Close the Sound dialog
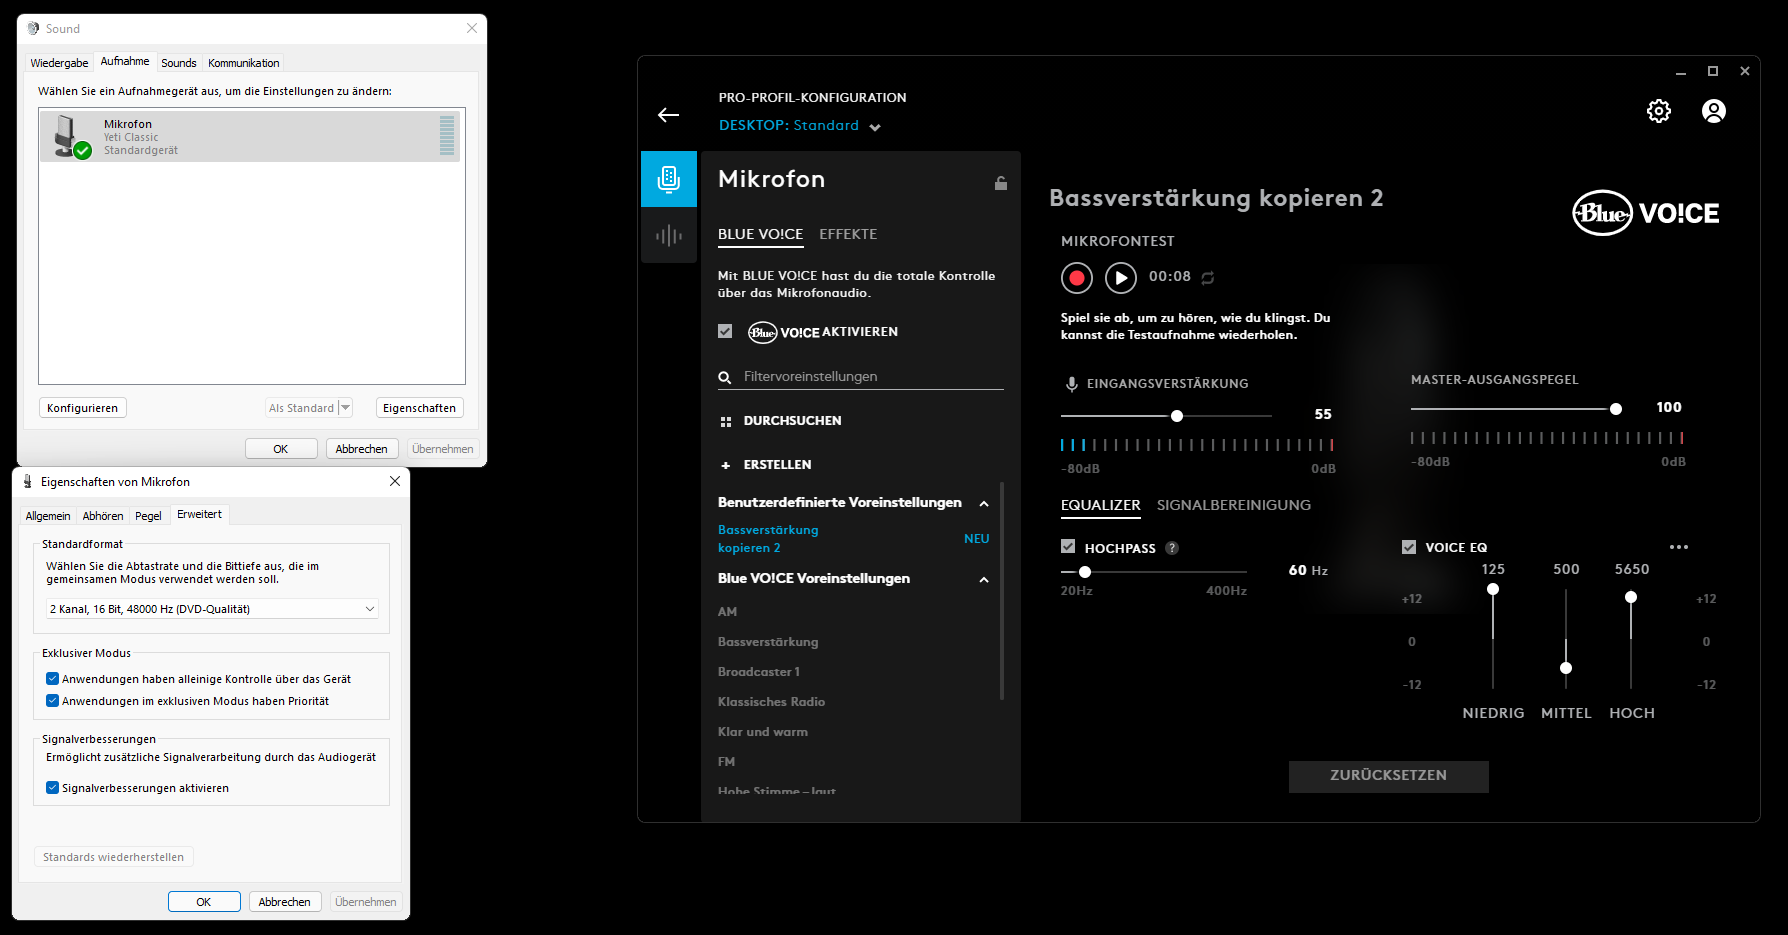This screenshot has height=935, width=1788. tap(472, 28)
